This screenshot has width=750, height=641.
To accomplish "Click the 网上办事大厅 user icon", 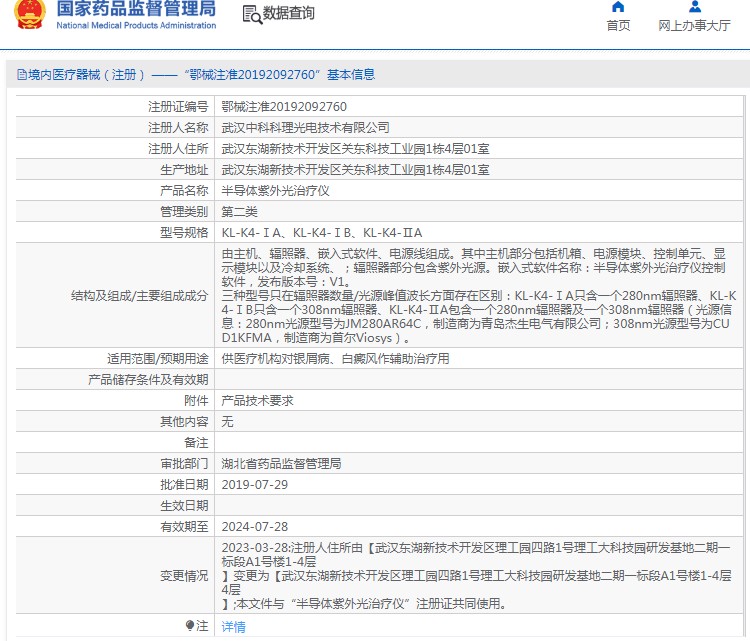I will pos(695,7).
